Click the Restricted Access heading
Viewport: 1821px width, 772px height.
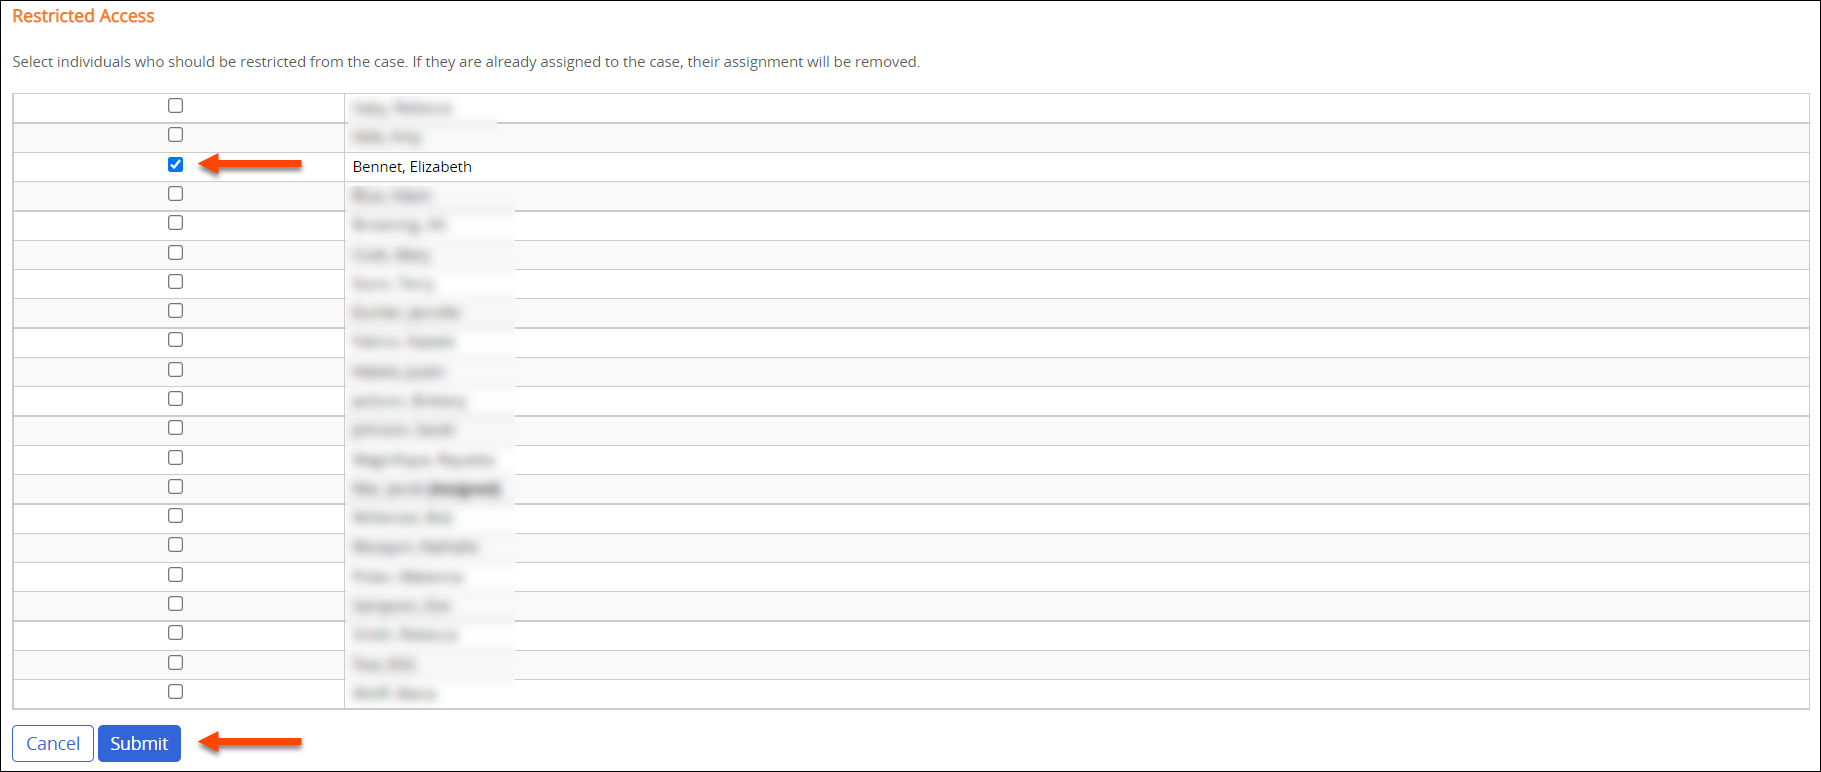[x=83, y=16]
